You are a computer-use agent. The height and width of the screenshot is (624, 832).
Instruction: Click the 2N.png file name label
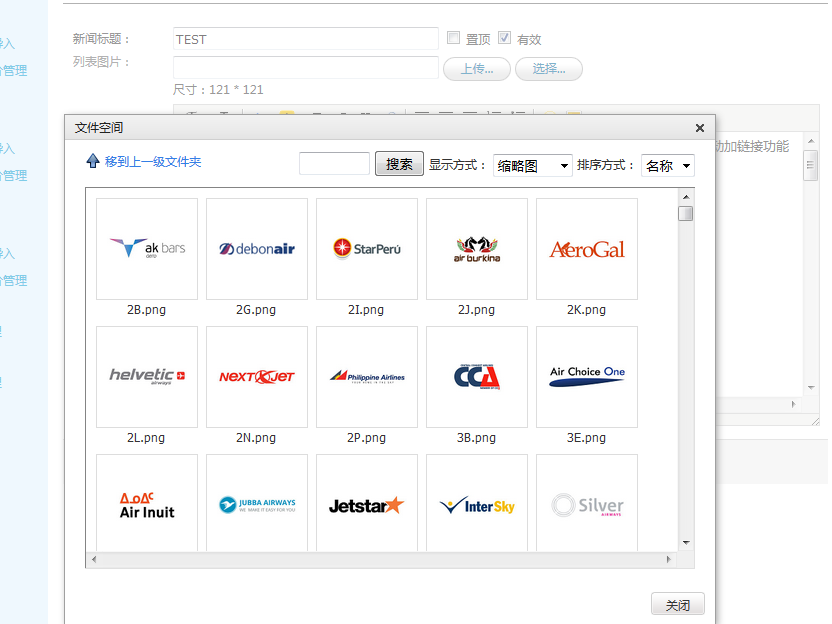[x=256, y=438]
